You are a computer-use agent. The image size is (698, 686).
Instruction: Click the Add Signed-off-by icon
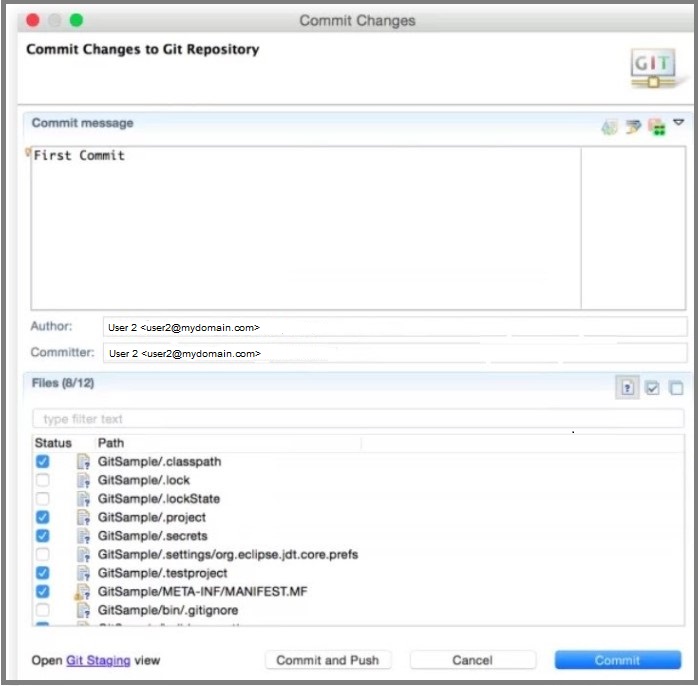click(633, 127)
